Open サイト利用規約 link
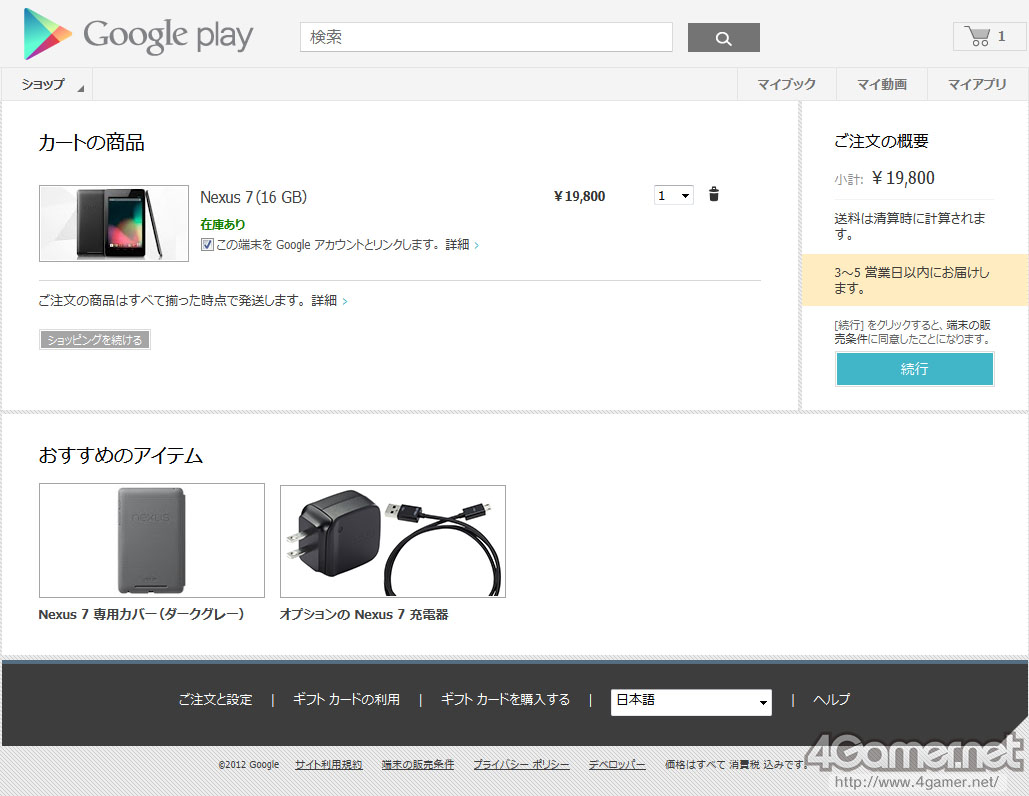The width and height of the screenshot is (1029, 796). coord(328,765)
